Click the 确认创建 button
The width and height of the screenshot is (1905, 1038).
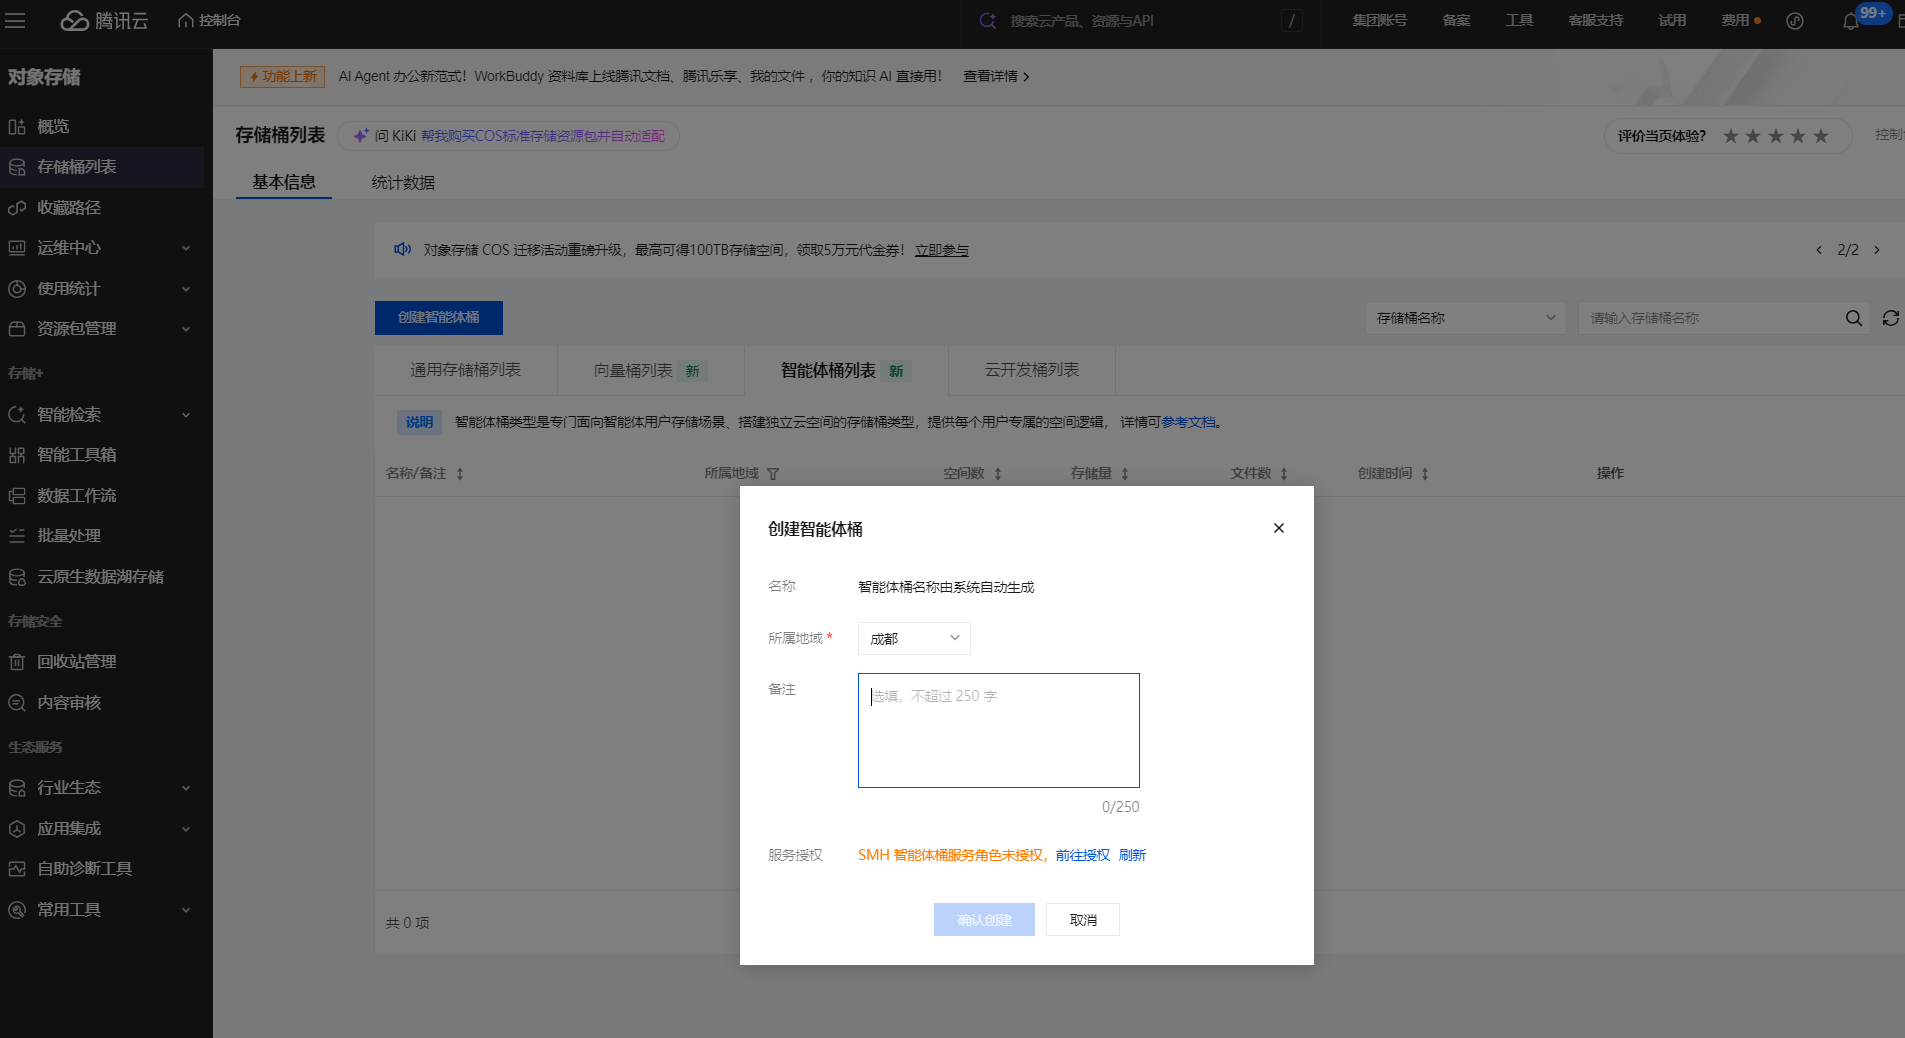pos(984,920)
